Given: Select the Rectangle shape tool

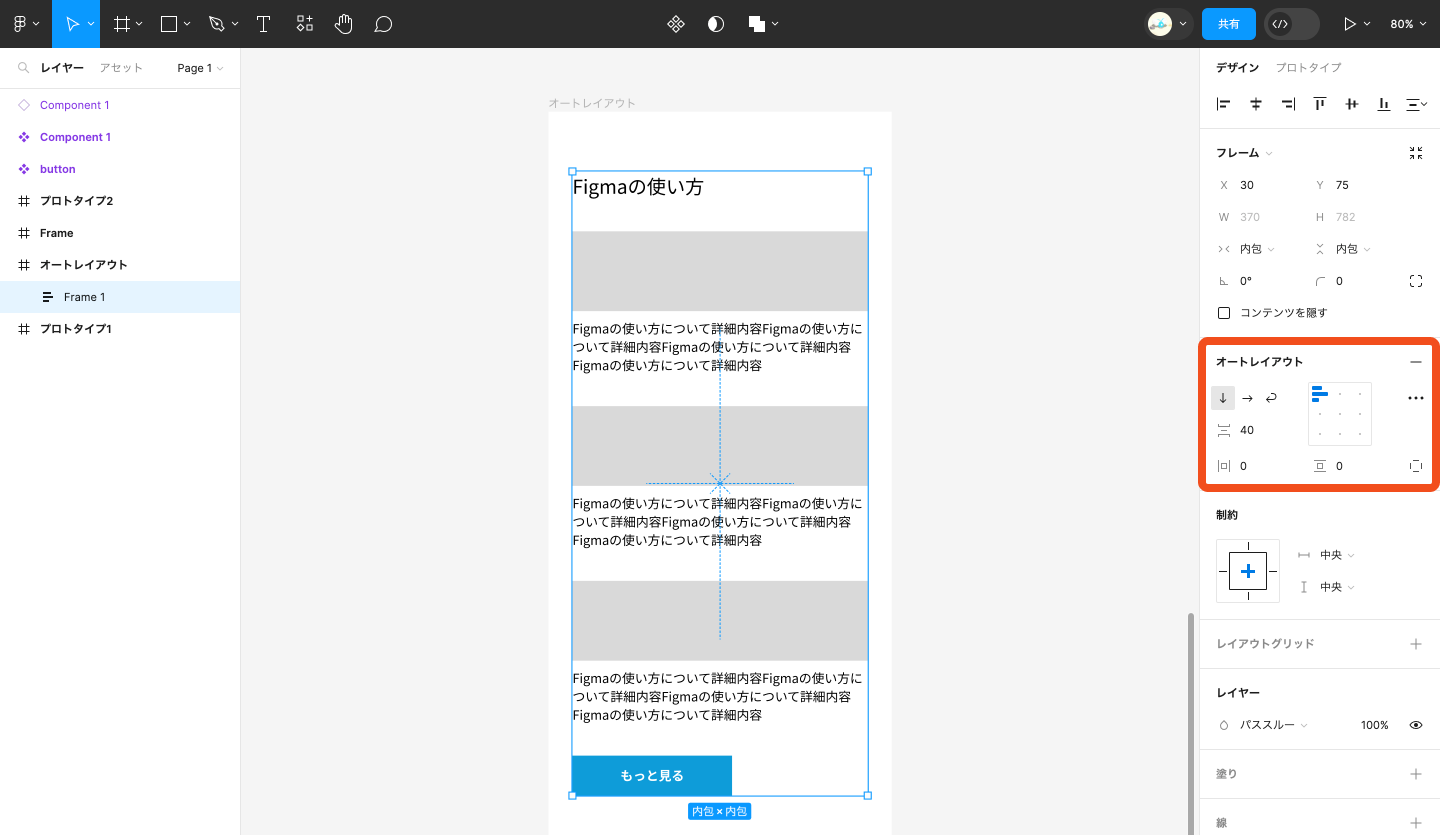Looking at the screenshot, I should click(x=169, y=24).
